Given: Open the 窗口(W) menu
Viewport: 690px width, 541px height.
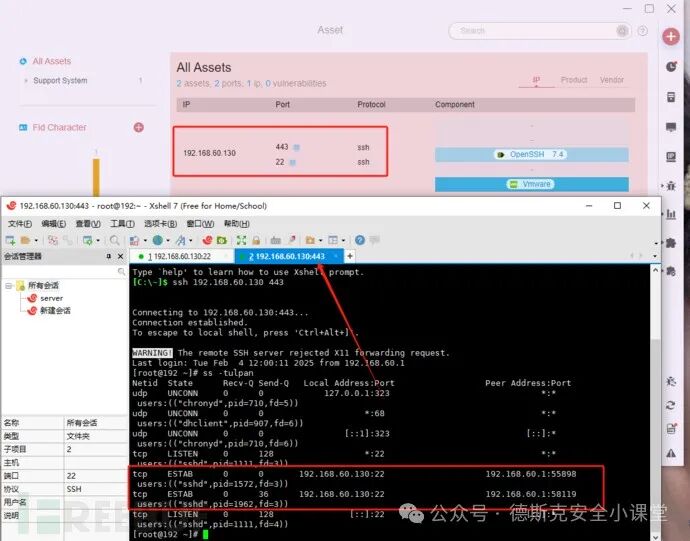Looking at the screenshot, I should (x=200, y=224).
